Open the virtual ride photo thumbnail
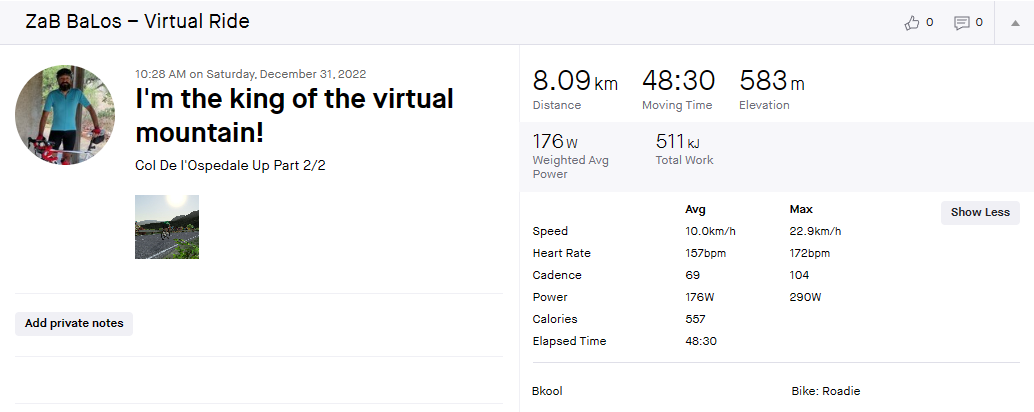 click(x=167, y=227)
